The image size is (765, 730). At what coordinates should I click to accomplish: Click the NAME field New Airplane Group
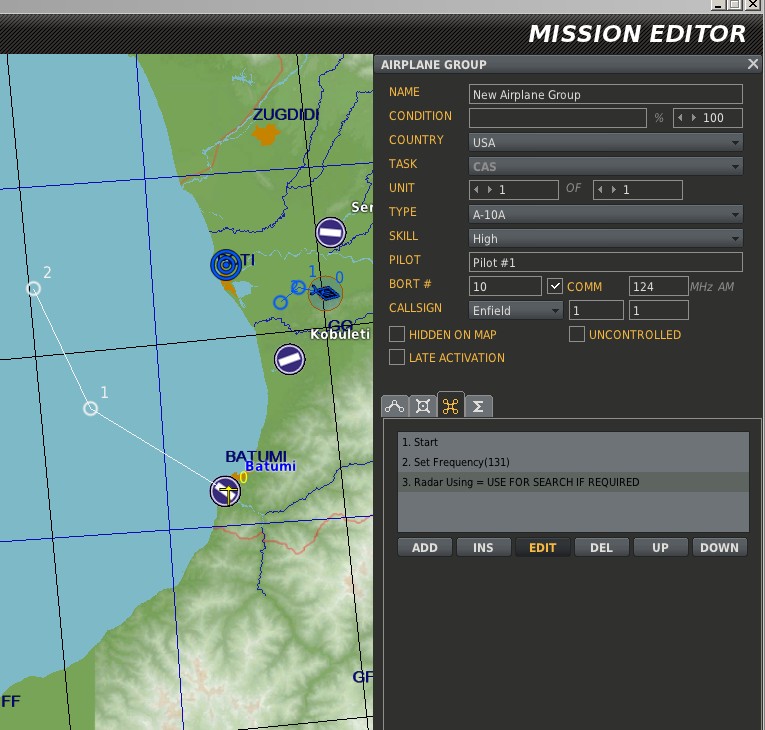(x=605, y=94)
